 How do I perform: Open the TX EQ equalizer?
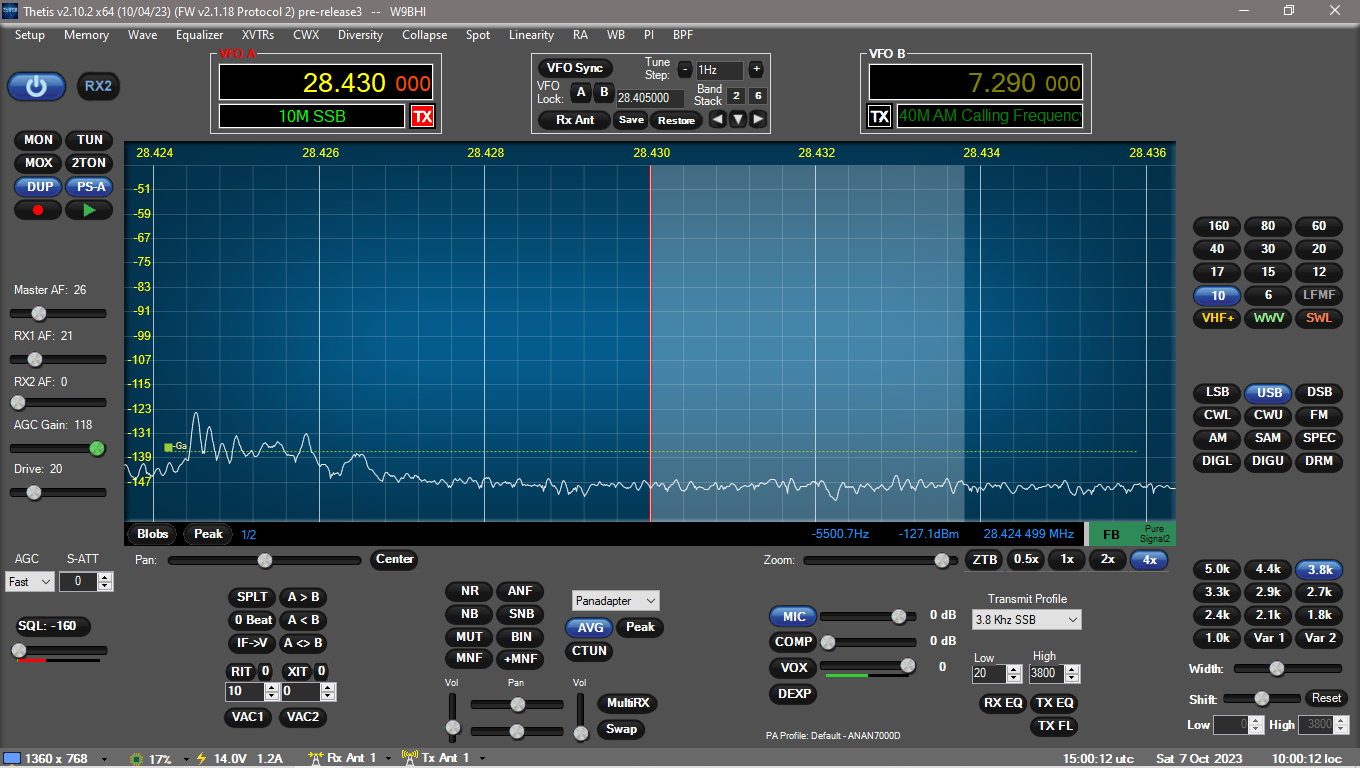1053,703
